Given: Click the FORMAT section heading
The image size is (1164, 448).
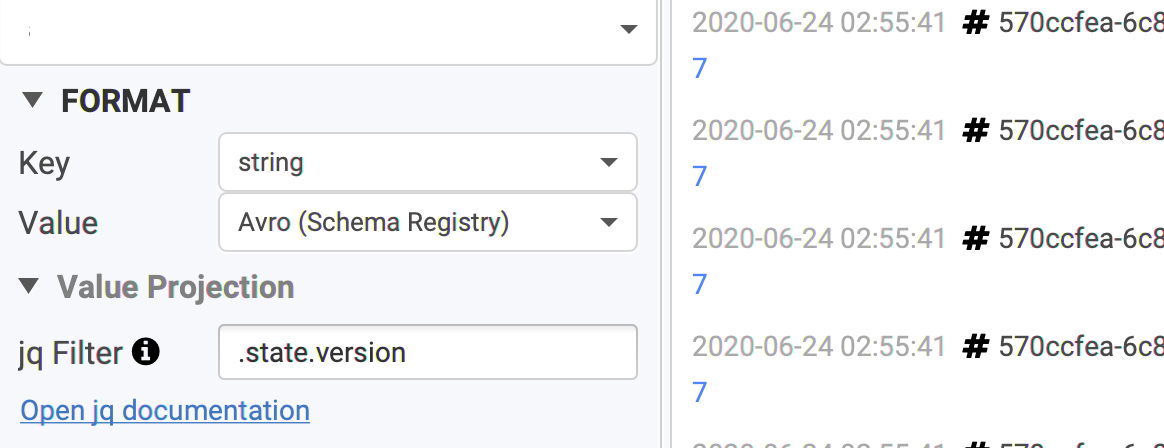Looking at the screenshot, I should coord(125,100).
